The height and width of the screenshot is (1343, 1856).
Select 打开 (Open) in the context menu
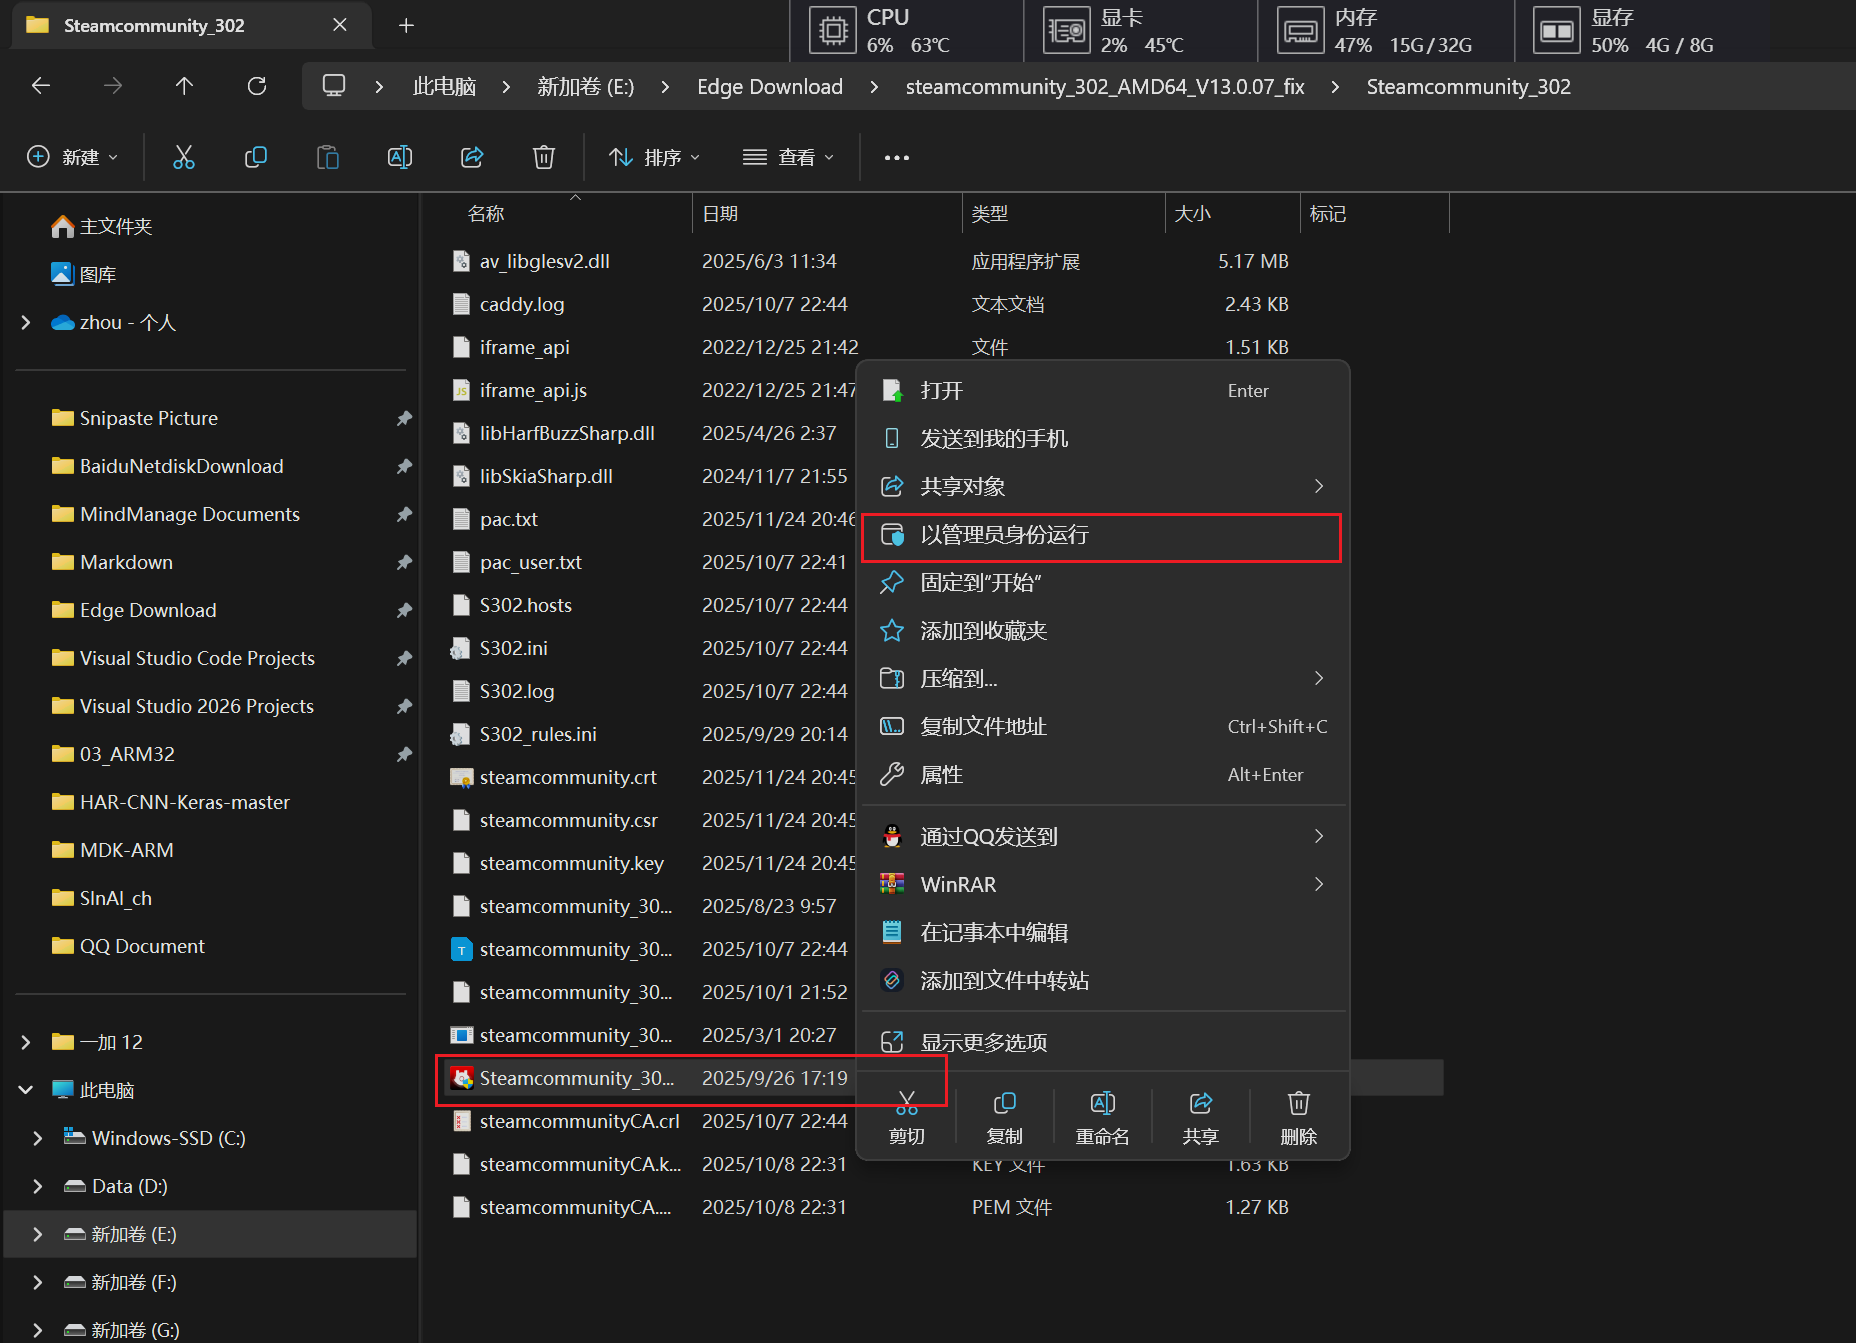tap(1103, 390)
